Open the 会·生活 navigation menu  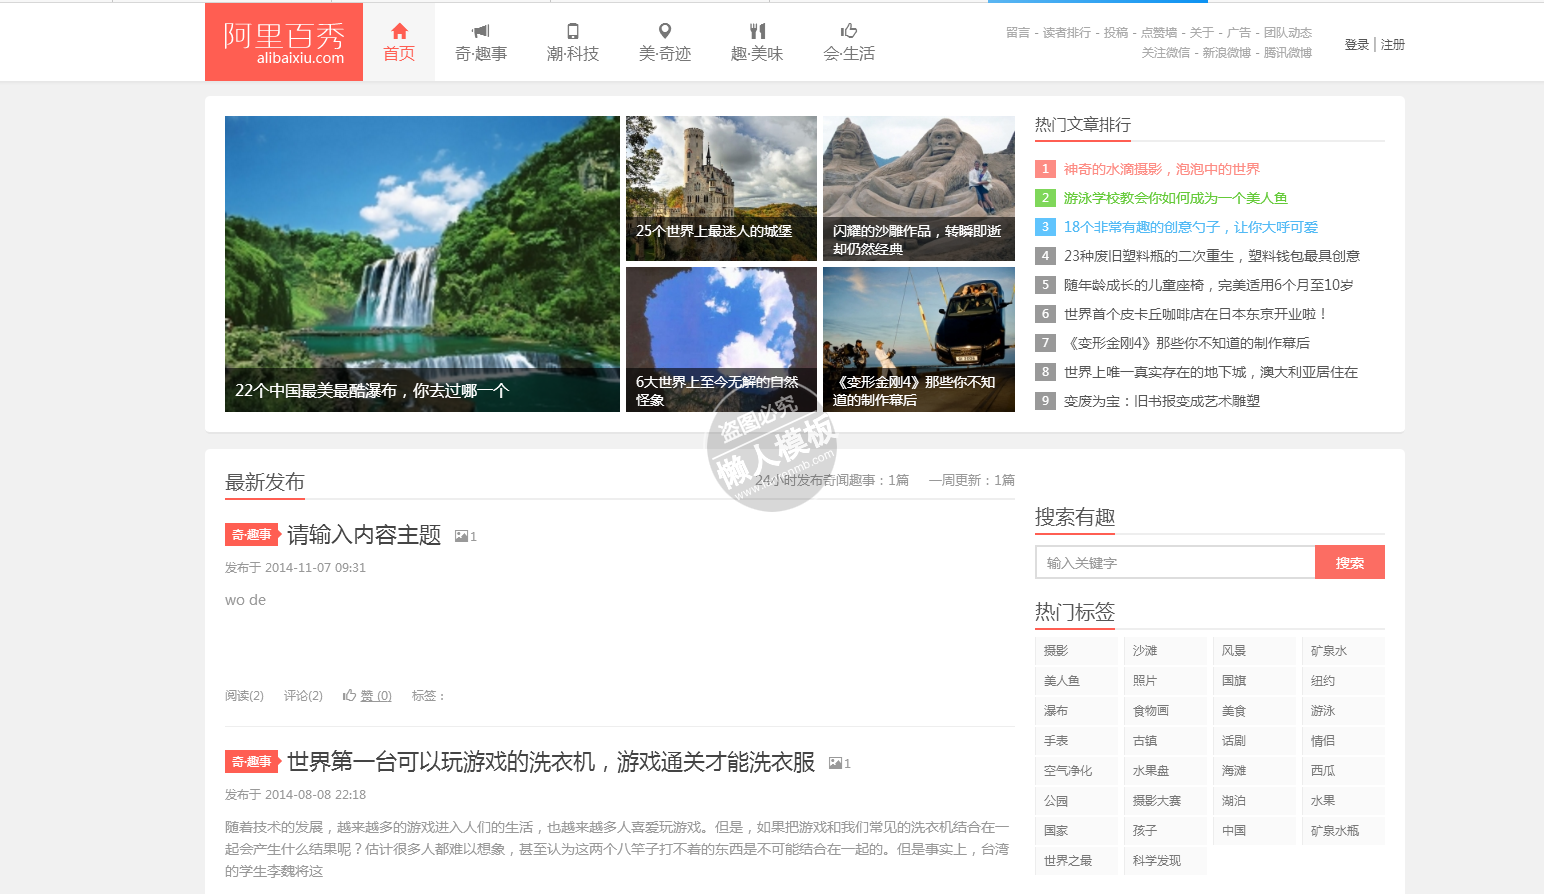(x=849, y=42)
